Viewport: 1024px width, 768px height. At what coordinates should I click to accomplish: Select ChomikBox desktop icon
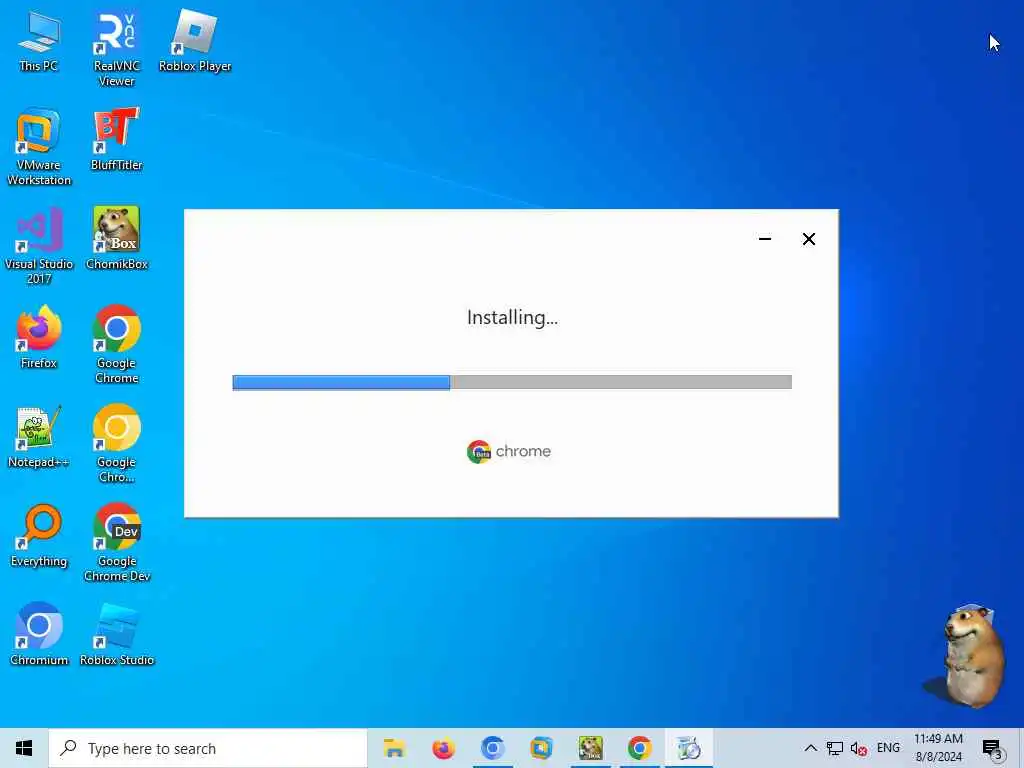tap(116, 238)
